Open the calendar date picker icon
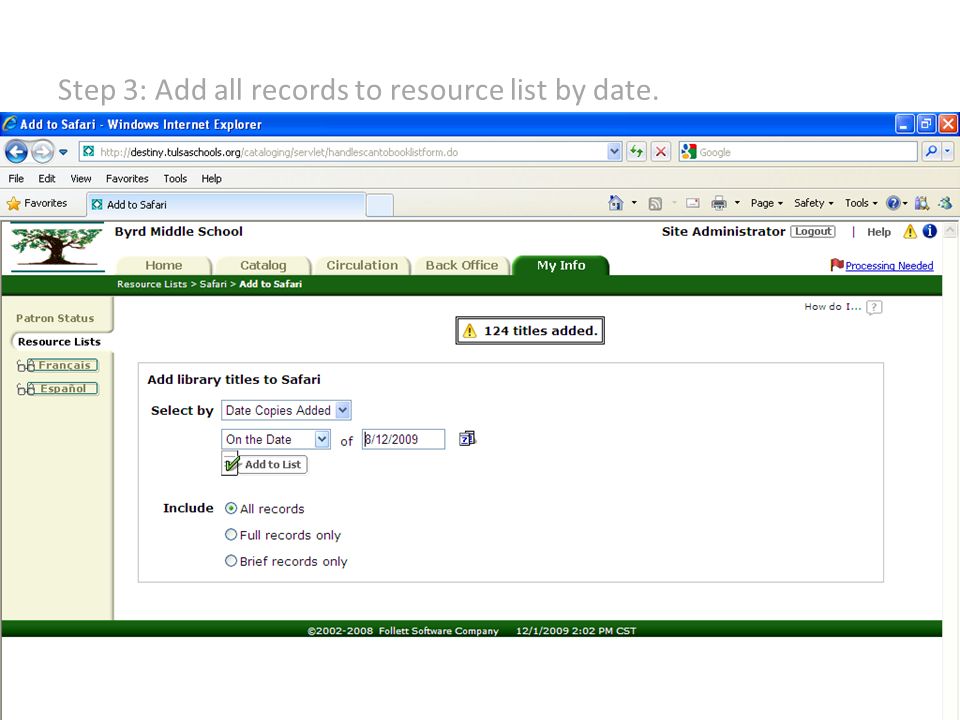This screenshot has width=960, height=720. coord(467,438)
